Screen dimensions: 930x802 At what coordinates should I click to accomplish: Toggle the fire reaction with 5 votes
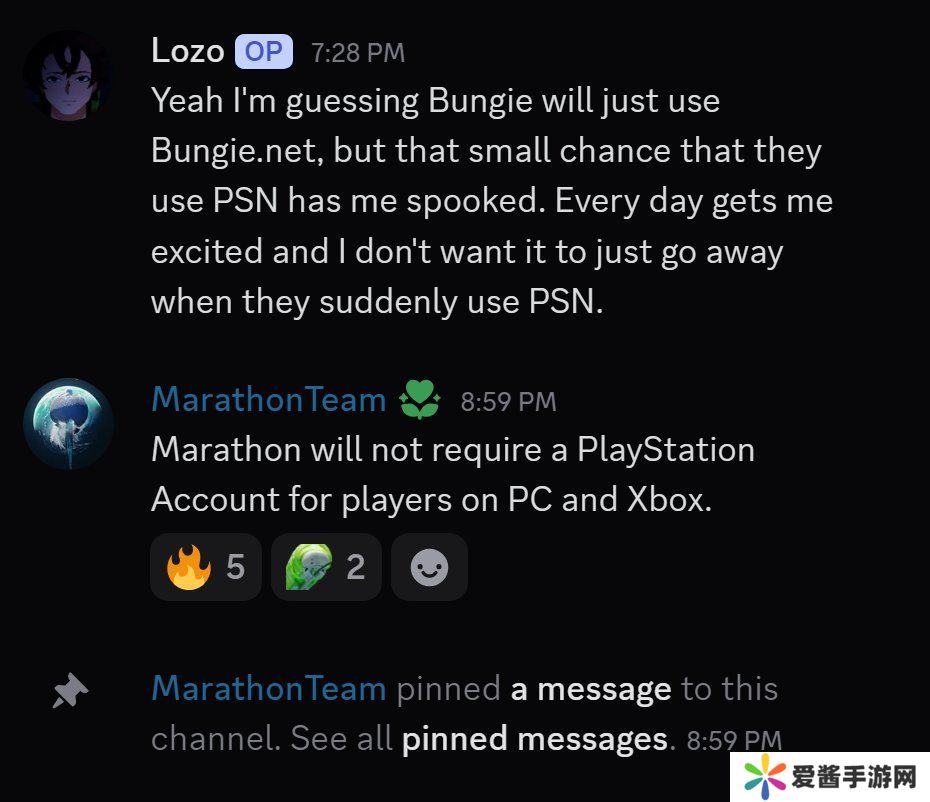(205, 567)
